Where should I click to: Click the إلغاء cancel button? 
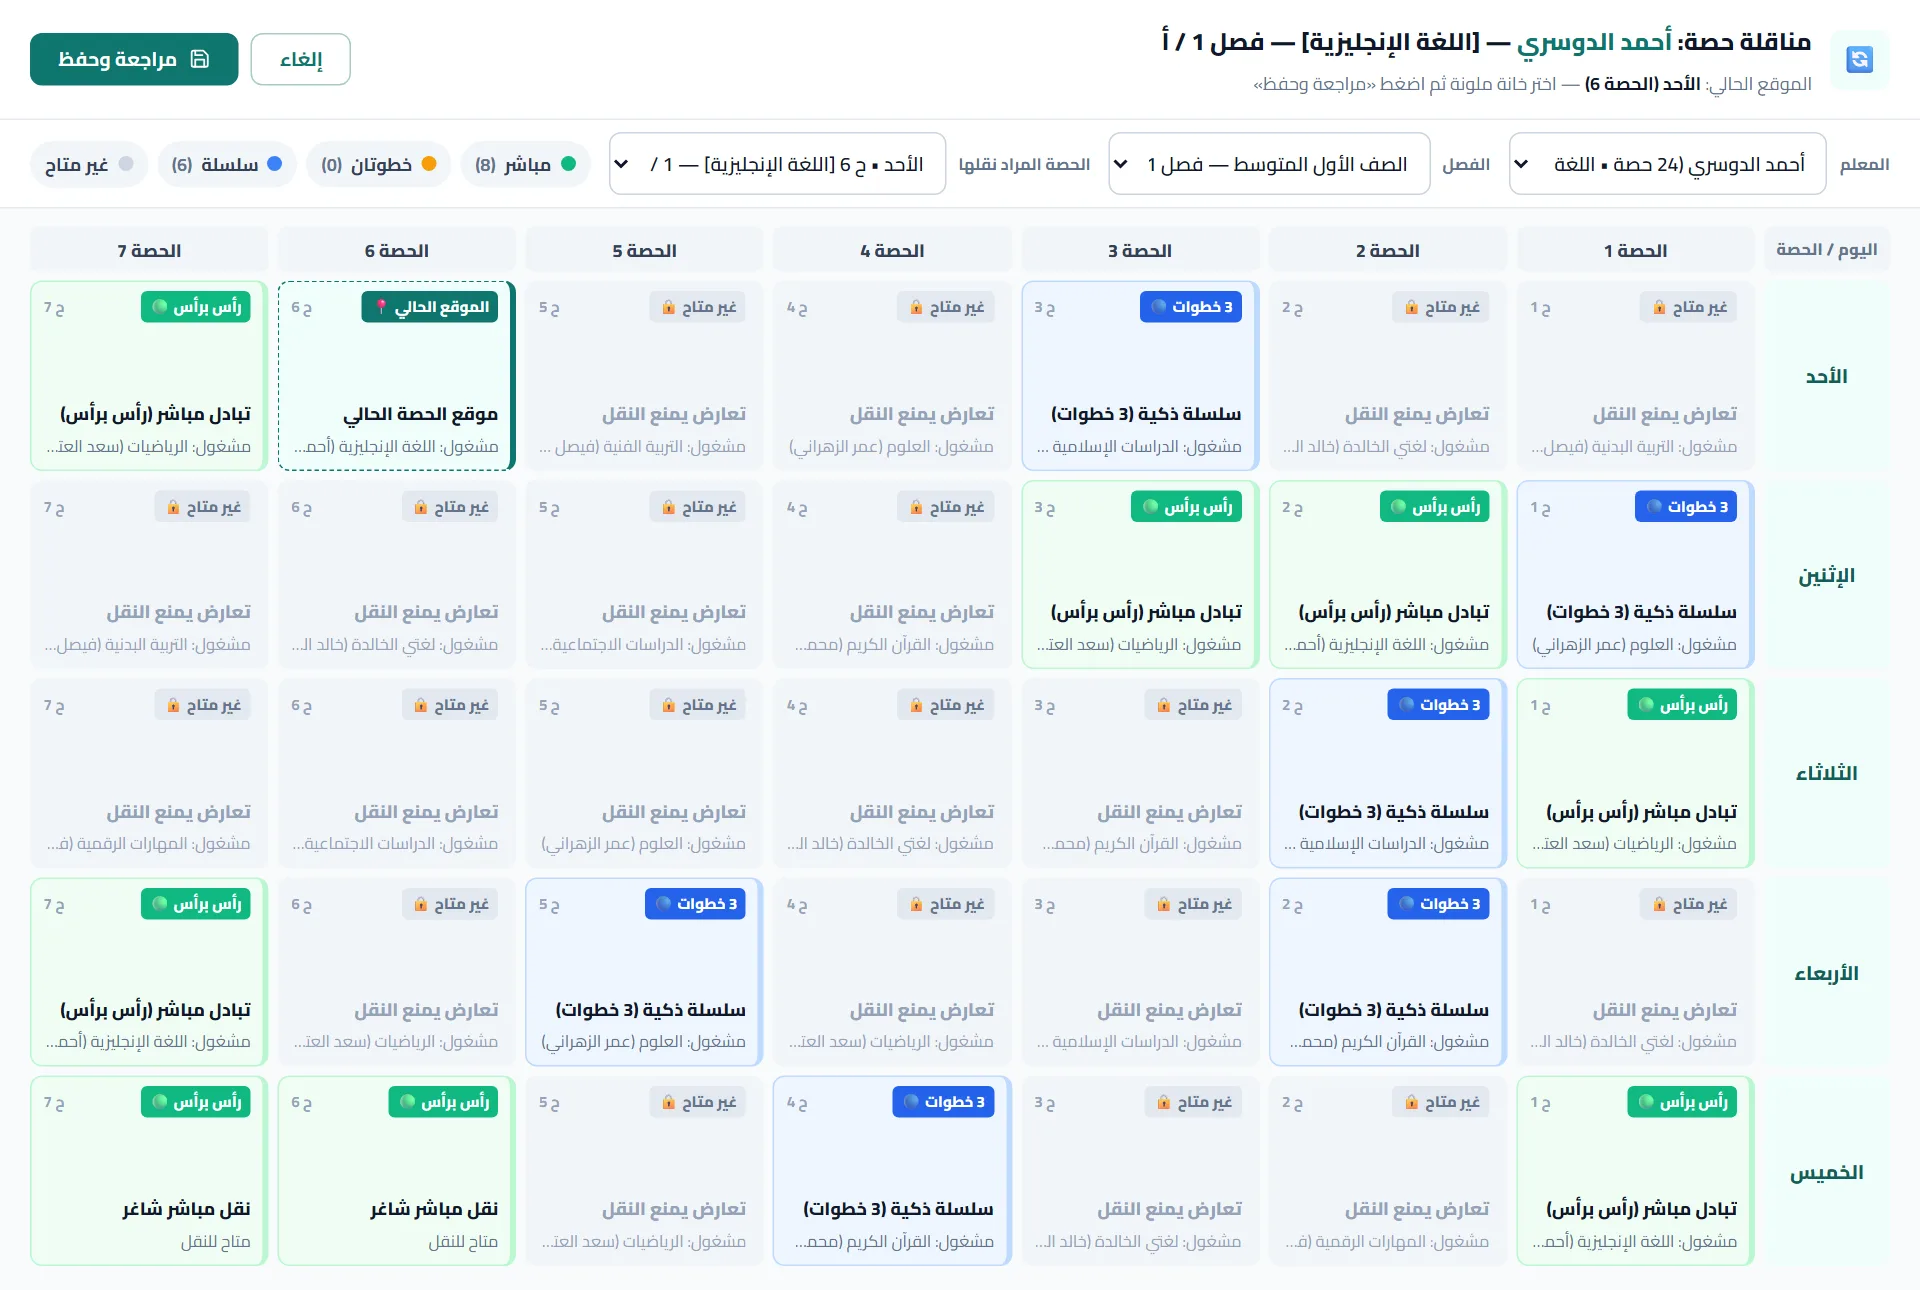click(300, 59)
